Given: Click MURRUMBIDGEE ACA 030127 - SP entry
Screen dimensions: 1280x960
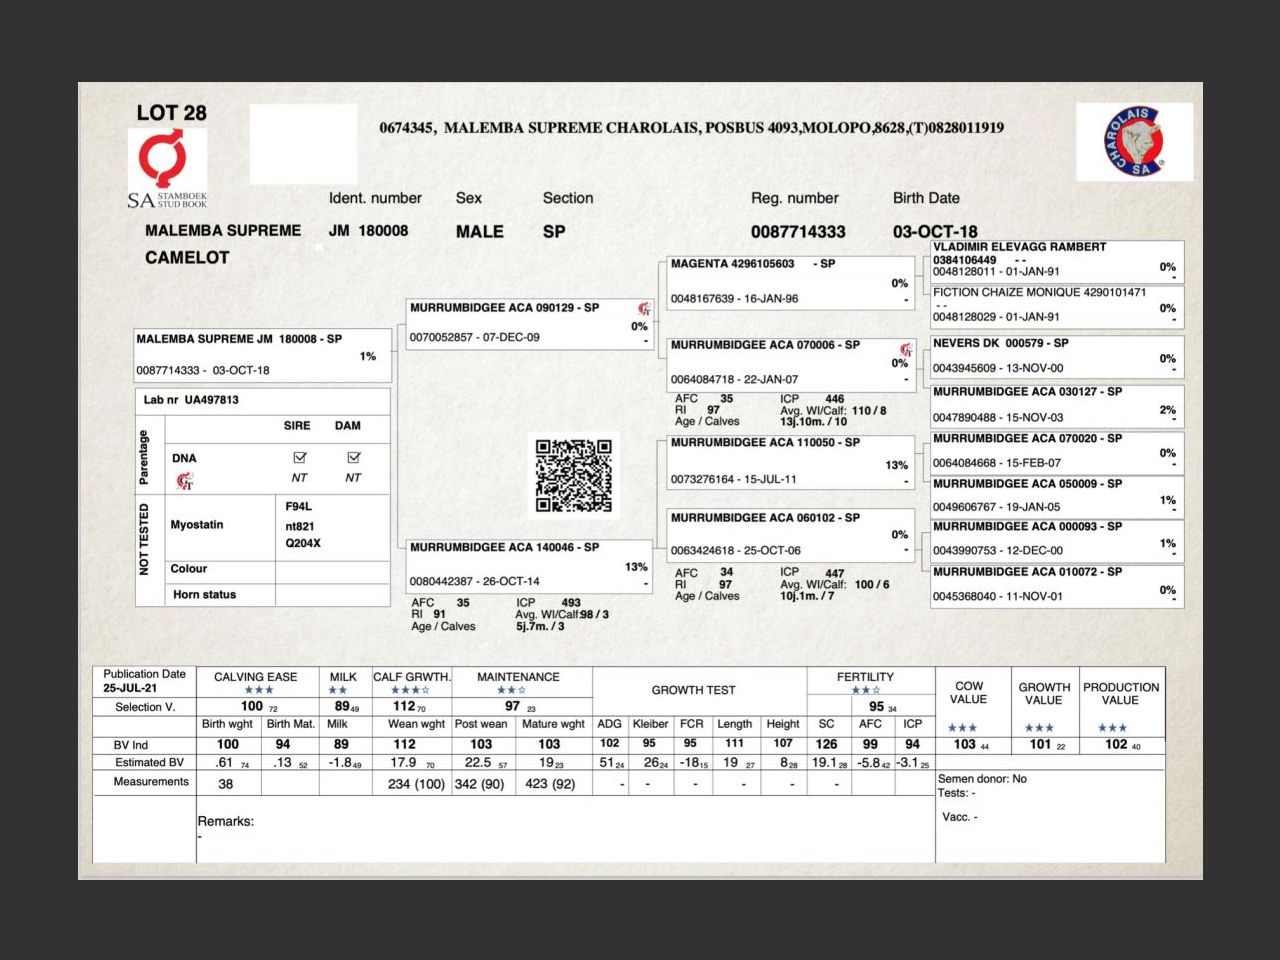Looking at the screenshot, I should coord(1057,405).
